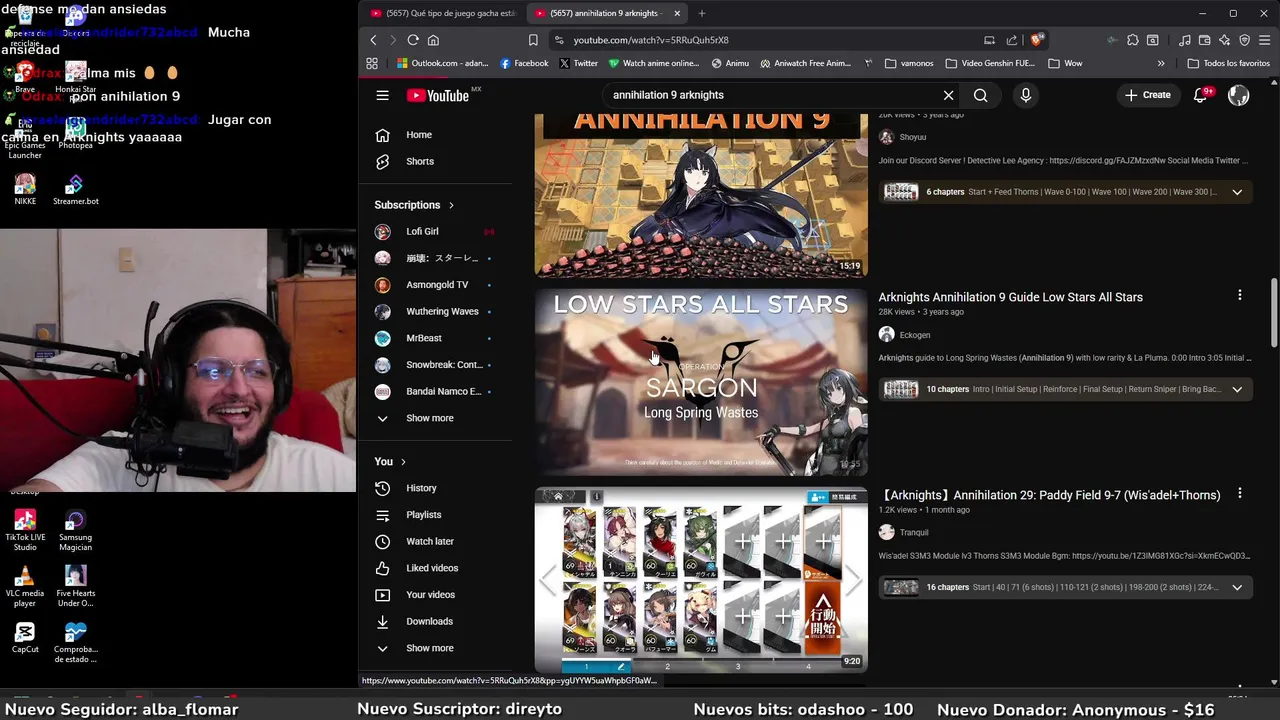Open a new browser tab

click(x=701, y=13)
